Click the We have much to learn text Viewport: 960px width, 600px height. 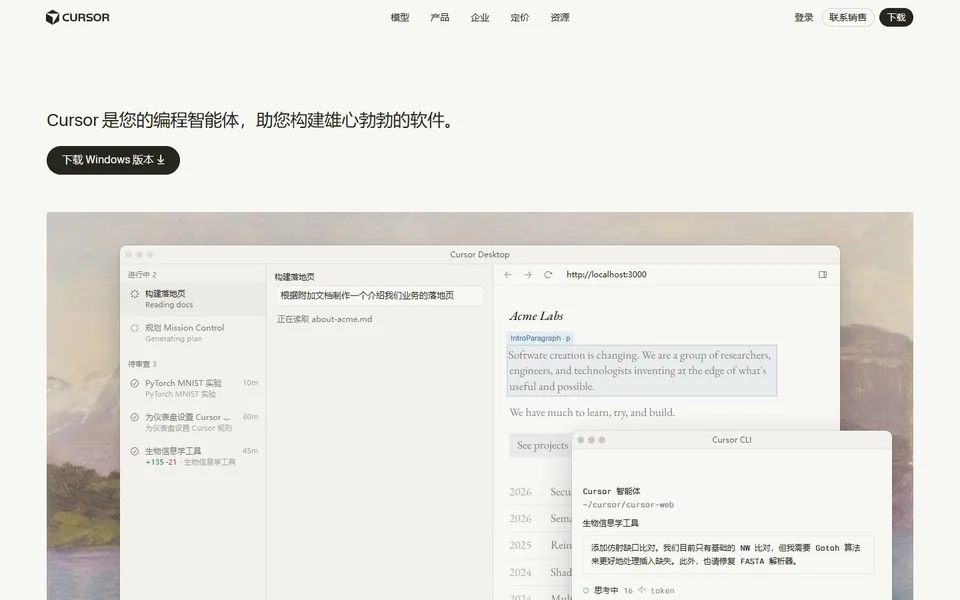click(592, 413)
